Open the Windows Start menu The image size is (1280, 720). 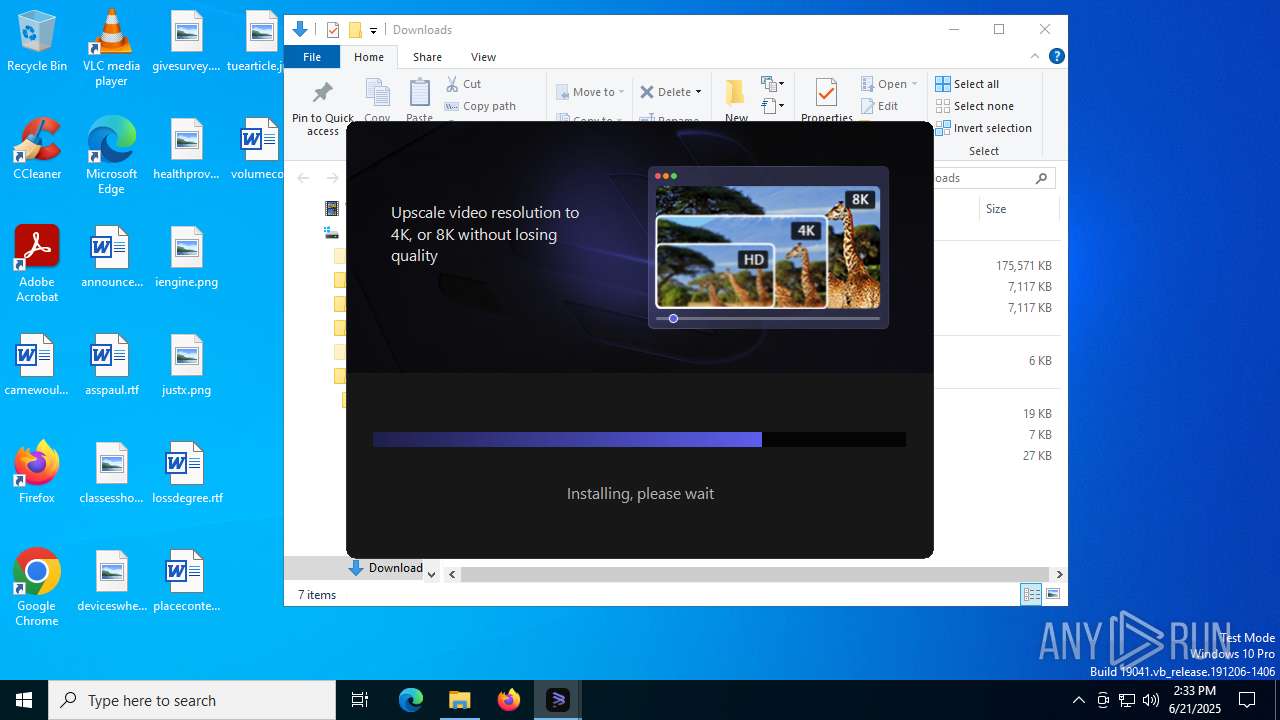click(x=24, y=700)
